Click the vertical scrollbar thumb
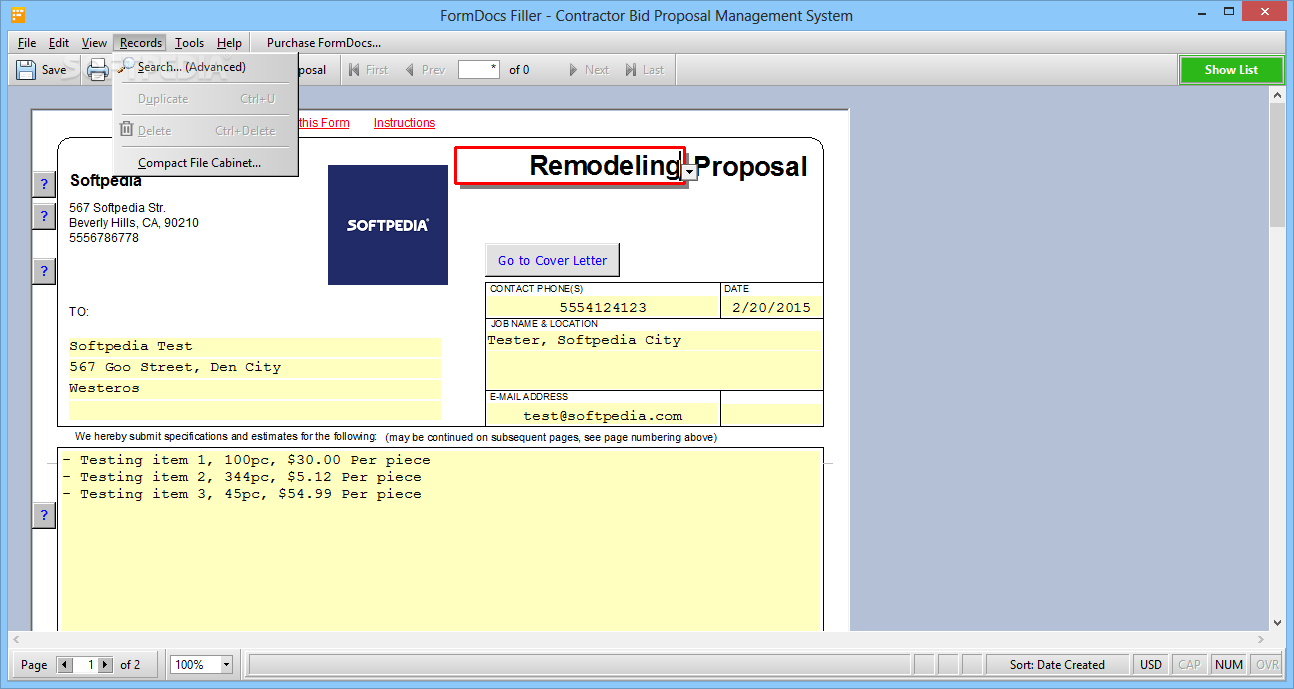1294x689 pixels. (1277, 165)
